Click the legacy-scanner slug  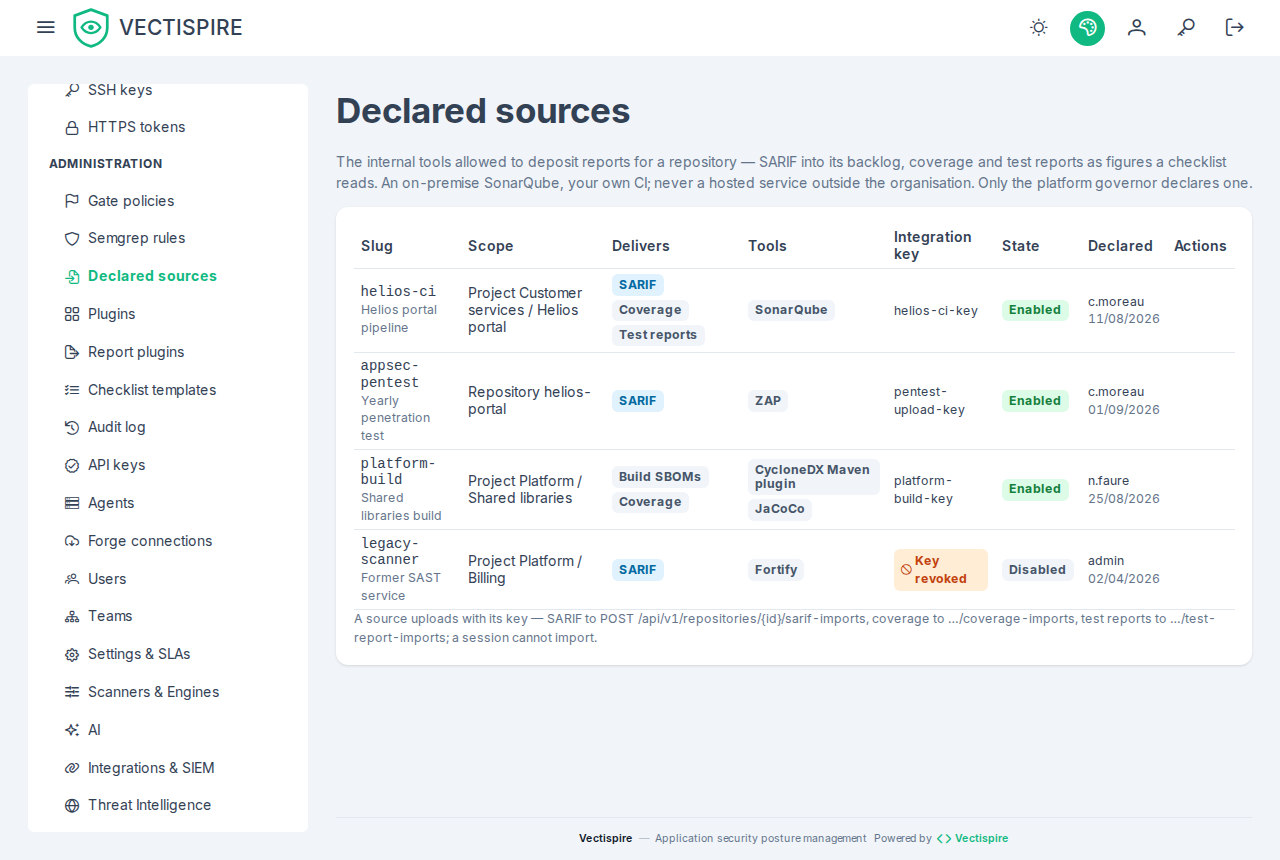[390, 551]
